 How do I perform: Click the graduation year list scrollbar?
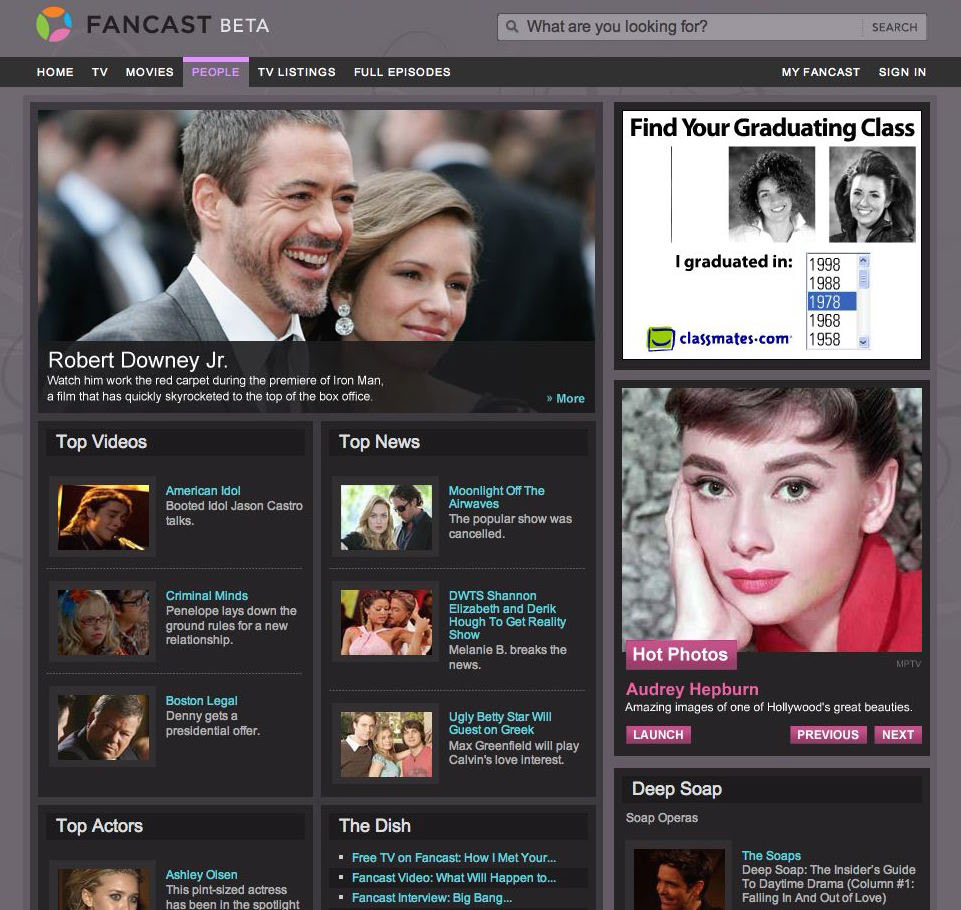[x=864, y=301]
